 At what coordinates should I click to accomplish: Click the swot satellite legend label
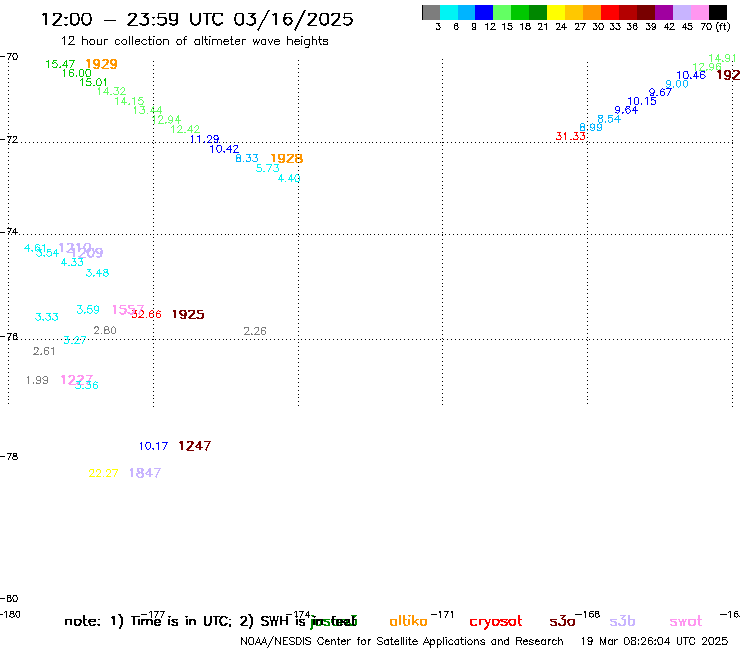point(686,621)
